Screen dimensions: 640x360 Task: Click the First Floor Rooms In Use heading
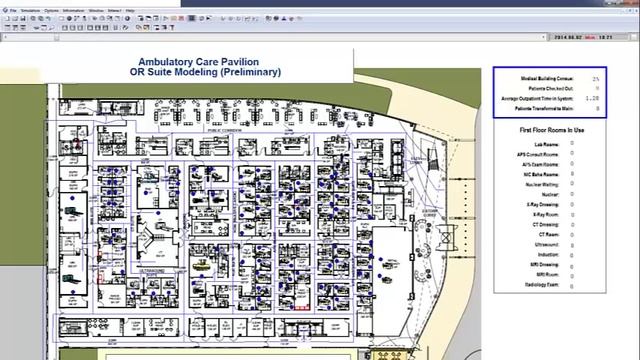(551, 130)
